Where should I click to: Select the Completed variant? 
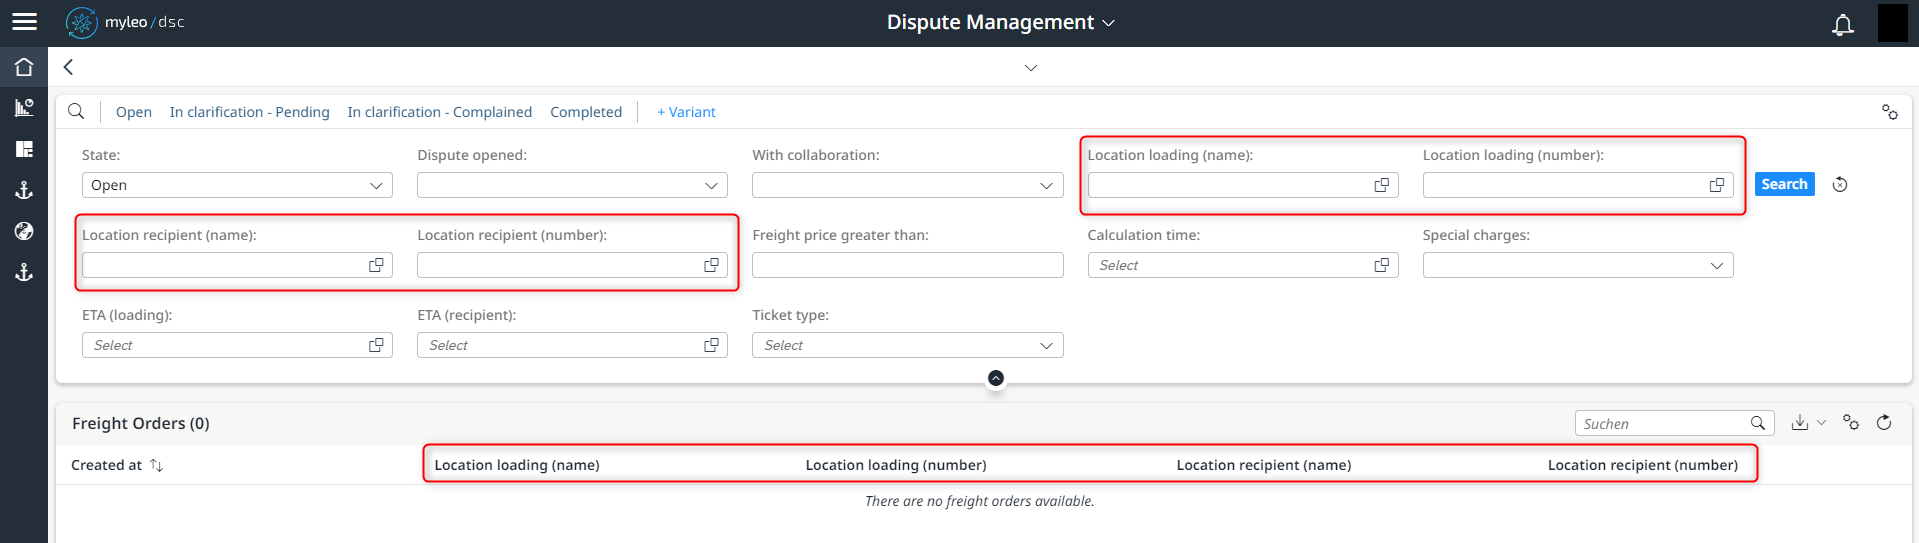point(586,112)
